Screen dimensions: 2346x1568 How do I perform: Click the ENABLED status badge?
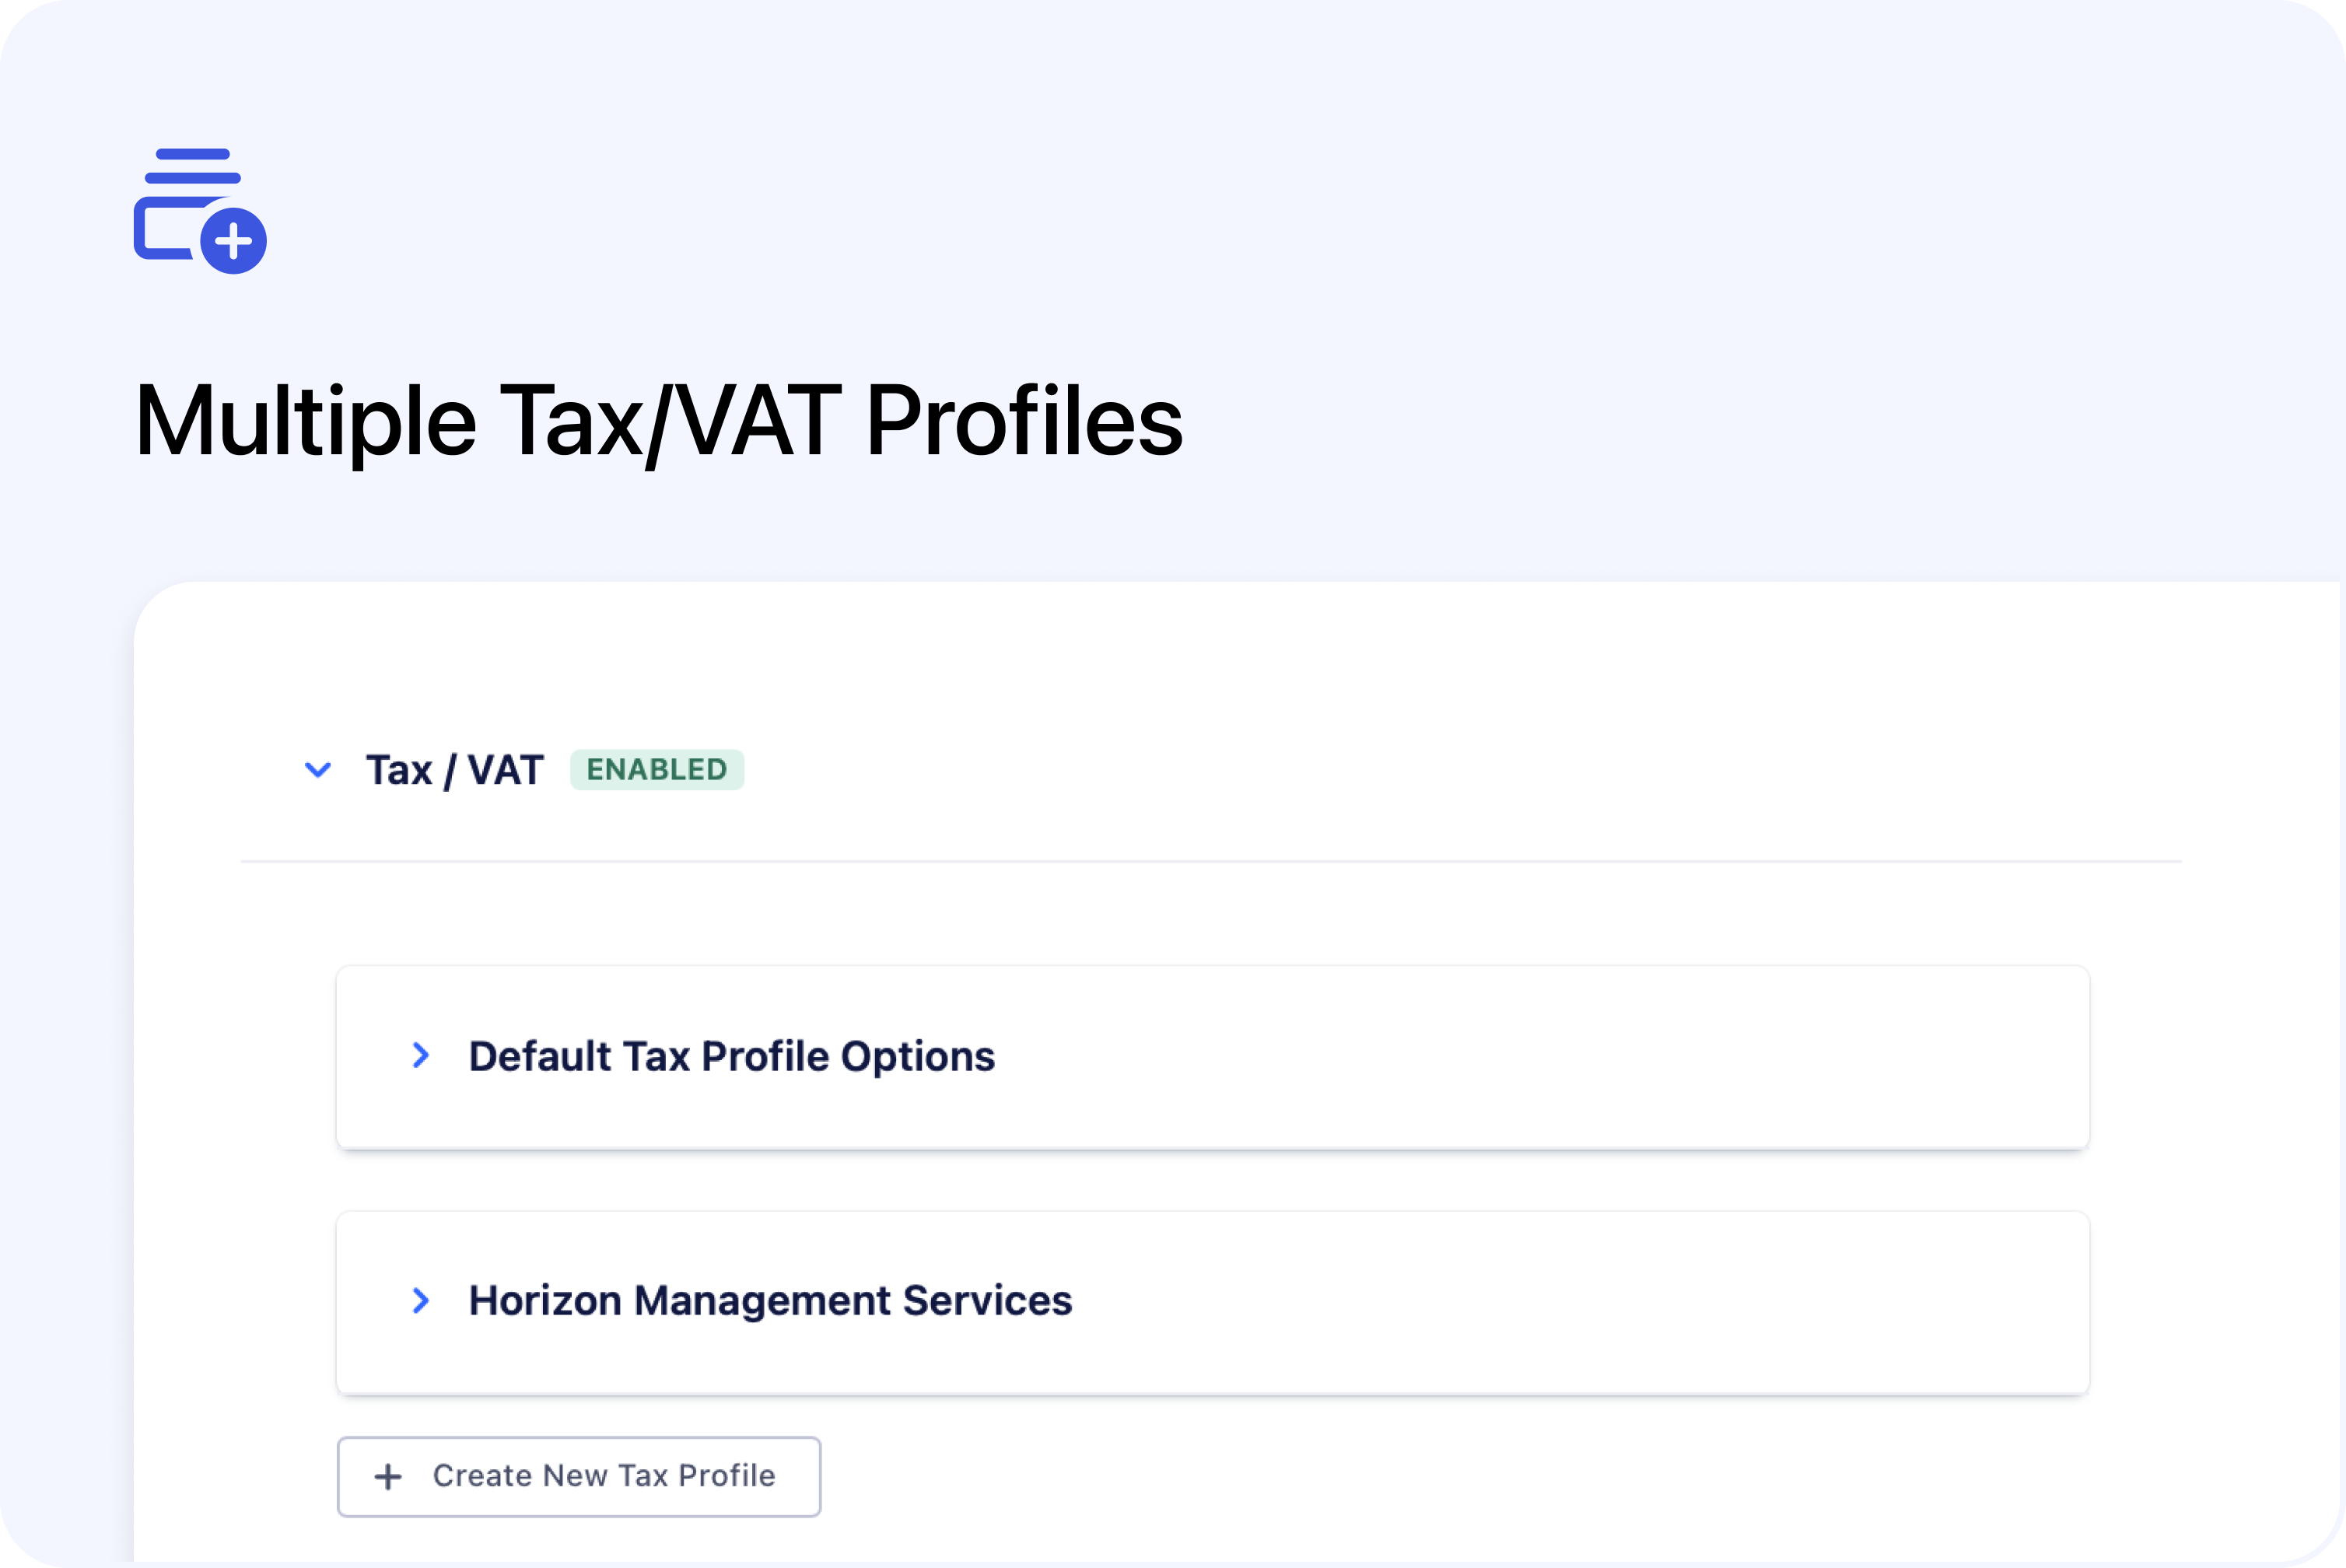[x=656, y=770]
